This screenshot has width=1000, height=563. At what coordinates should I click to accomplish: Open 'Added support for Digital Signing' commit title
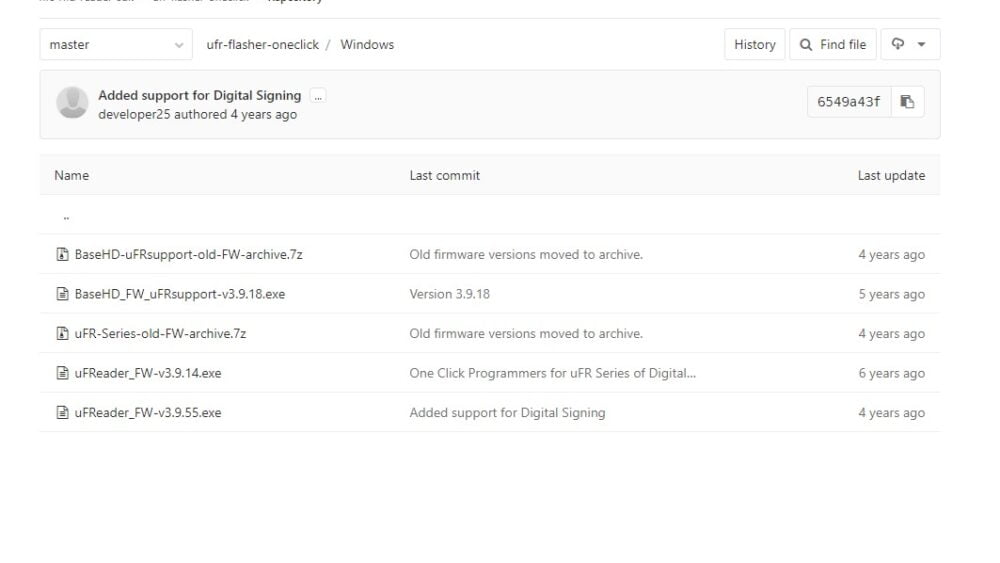tap(200, 95)
